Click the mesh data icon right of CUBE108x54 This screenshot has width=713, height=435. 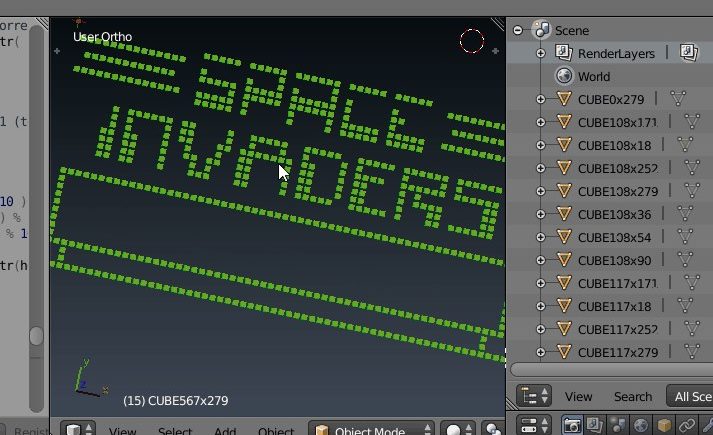coord(685,237)
